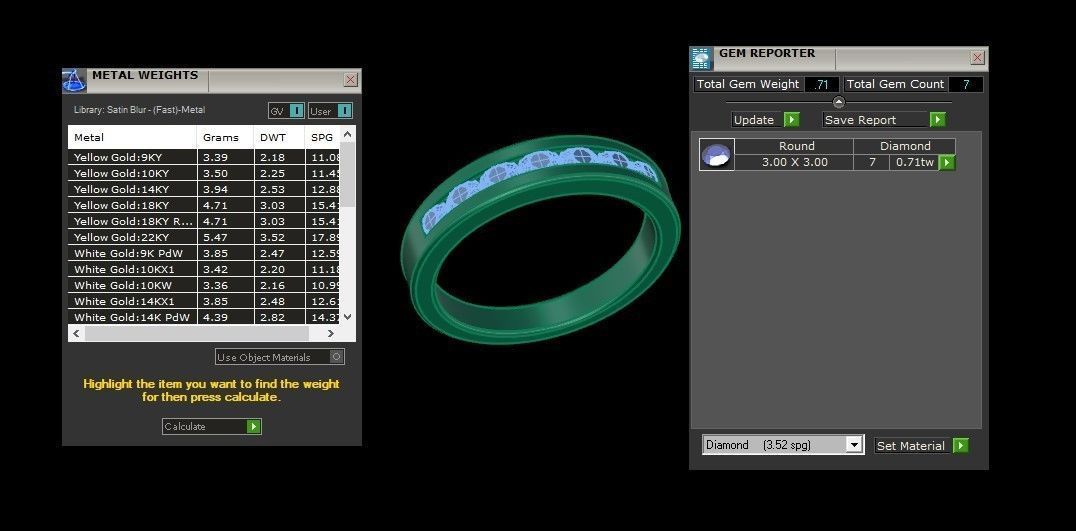Sort by the SPG column header
The image size is (1076, 531).
(323, 137)
